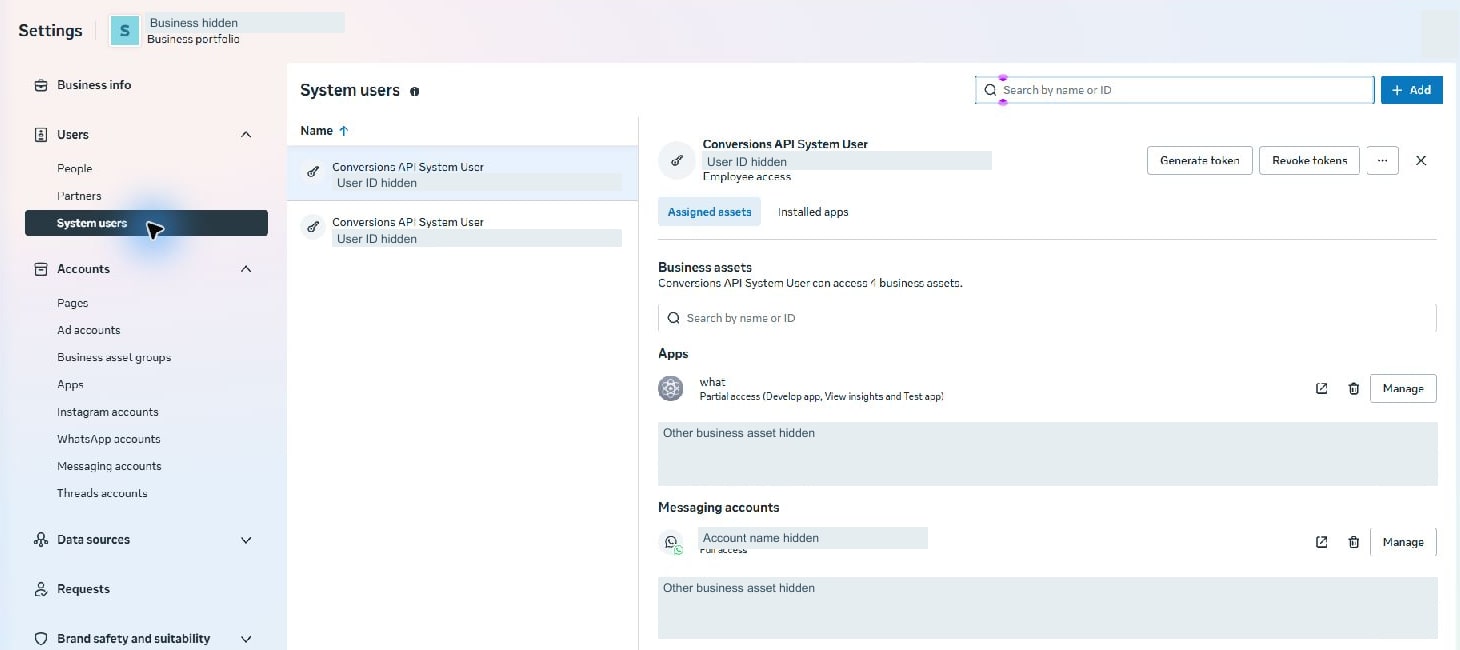Open the People page
The width and height of the screenshot is (1460, 650).
[x=74, y=169]
